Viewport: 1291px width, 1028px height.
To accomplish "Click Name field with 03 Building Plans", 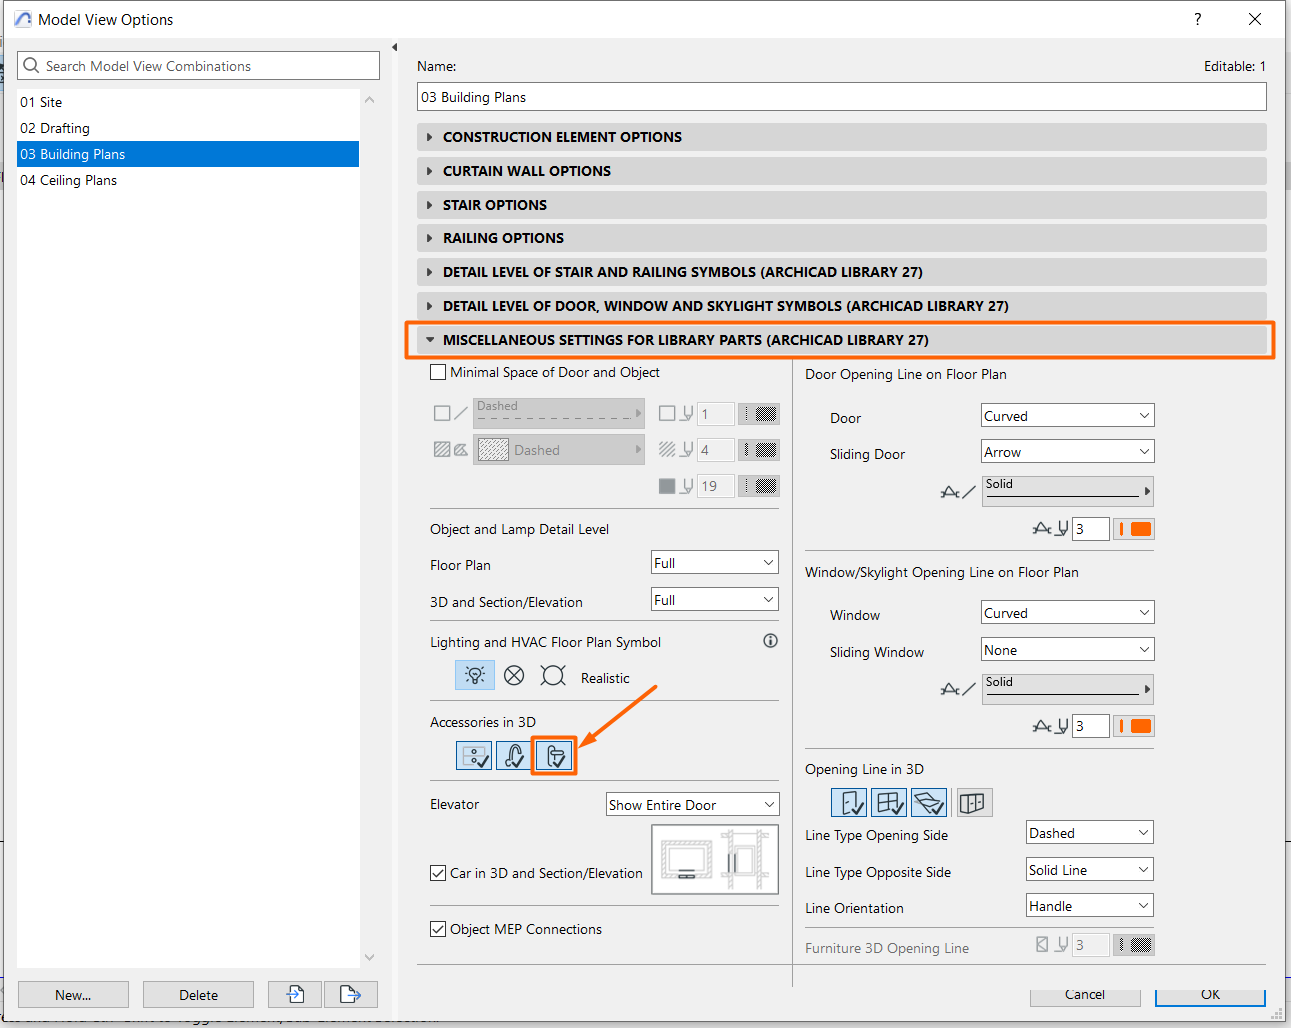I will tap(842, 97).
